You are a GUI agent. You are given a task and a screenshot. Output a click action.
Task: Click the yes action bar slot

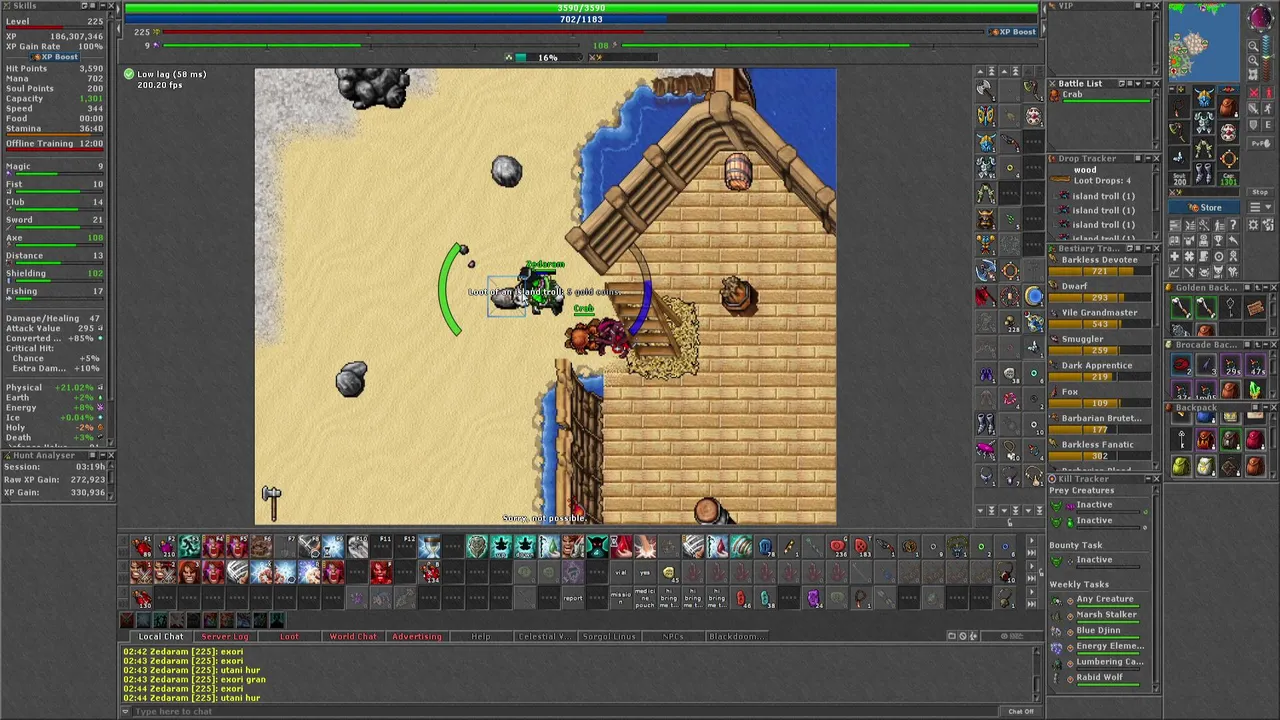point(645,573)
